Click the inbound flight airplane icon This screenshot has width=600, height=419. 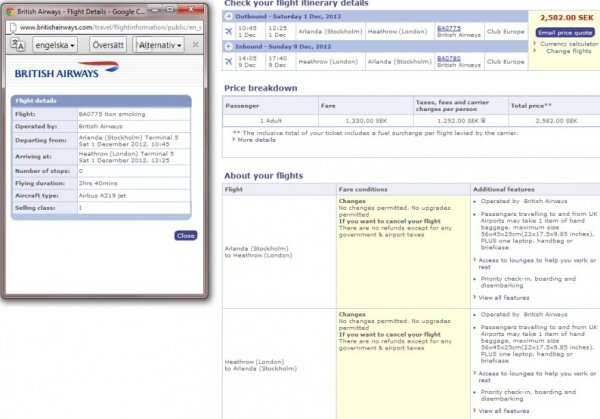pos(230,62)
